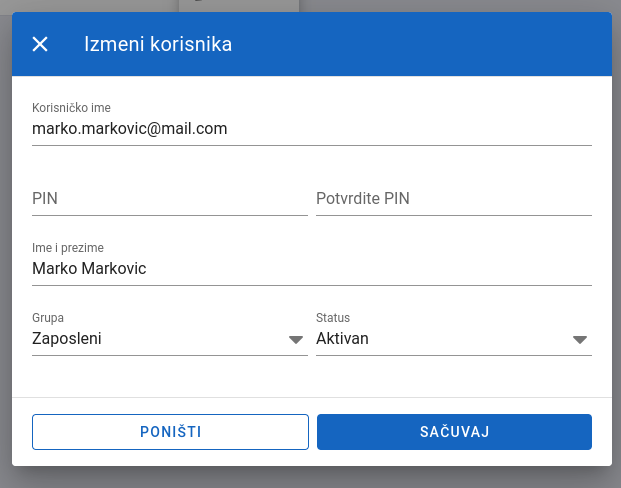The width and height of the screenshot is (621, 488).
Task: Click the Korisničko ime label
Action: coord(71,108)
